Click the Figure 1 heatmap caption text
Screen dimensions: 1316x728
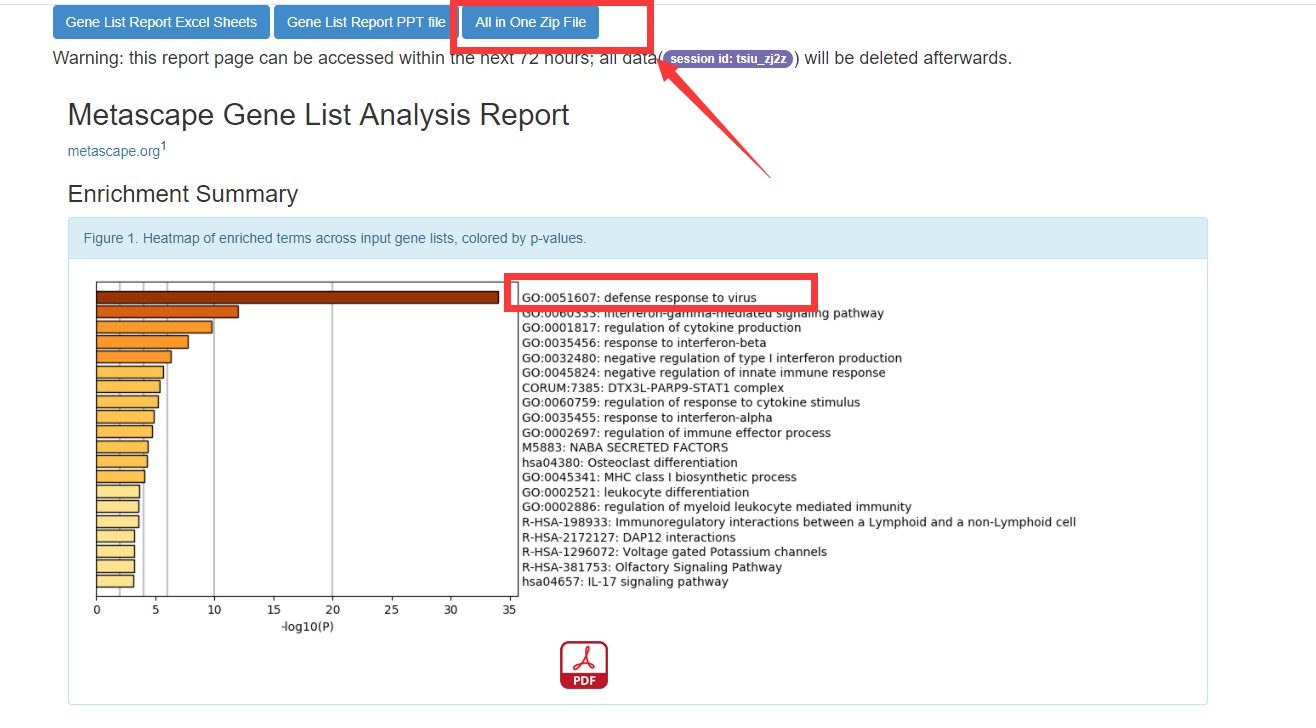[334, 239]
